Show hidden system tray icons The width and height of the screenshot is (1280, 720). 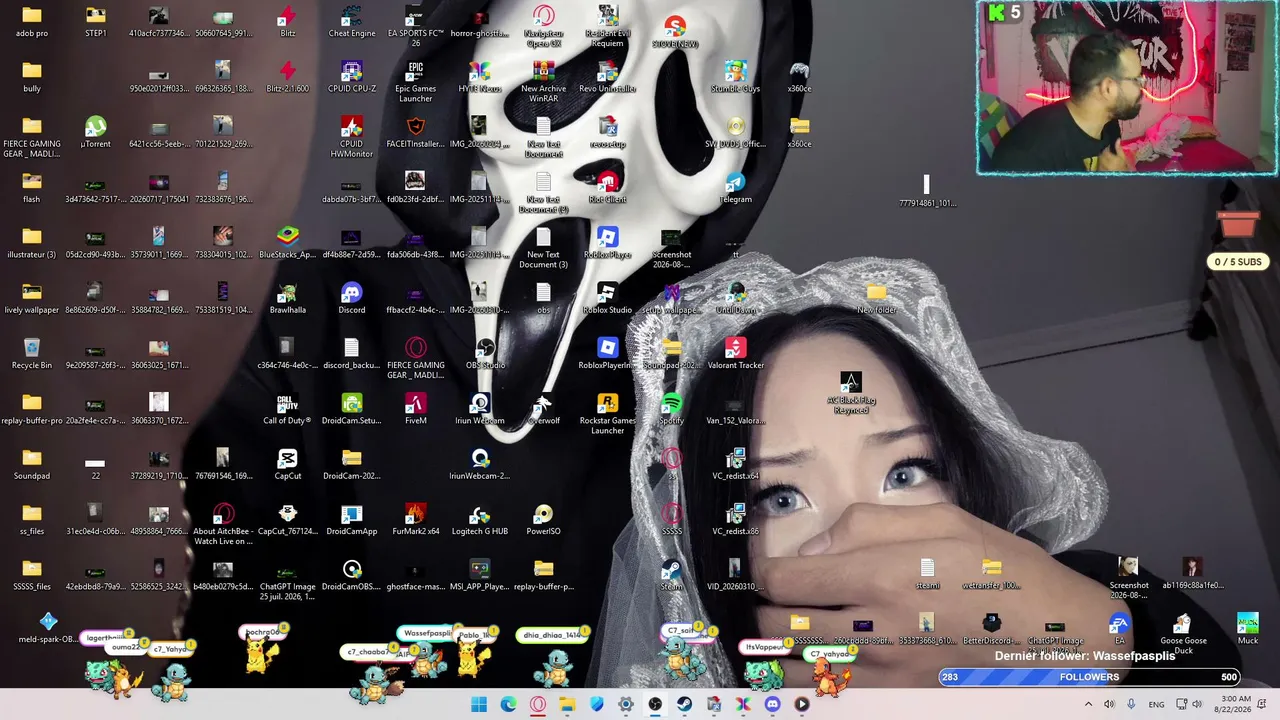click(1088, 704)
